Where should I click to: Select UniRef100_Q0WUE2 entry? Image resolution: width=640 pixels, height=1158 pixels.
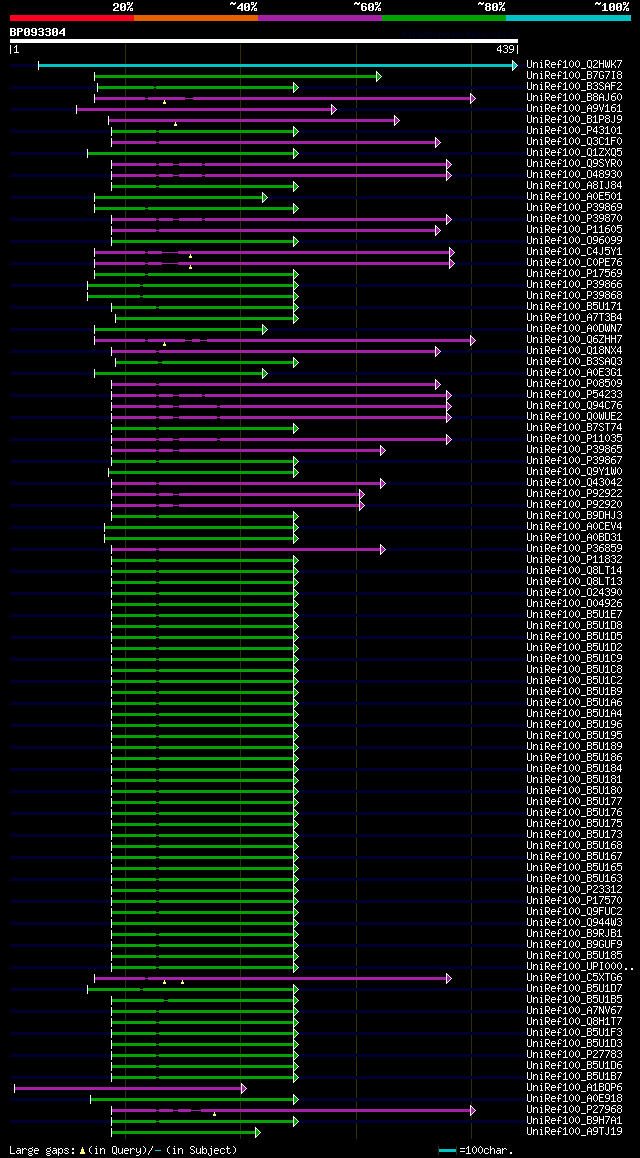point(574,417)
